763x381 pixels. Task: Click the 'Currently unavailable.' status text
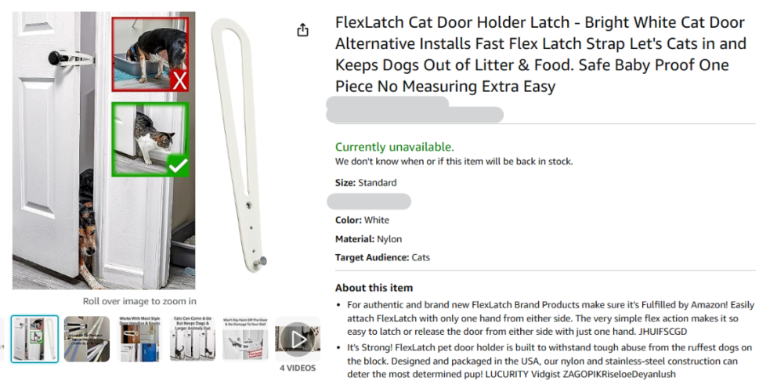(395, 147)
